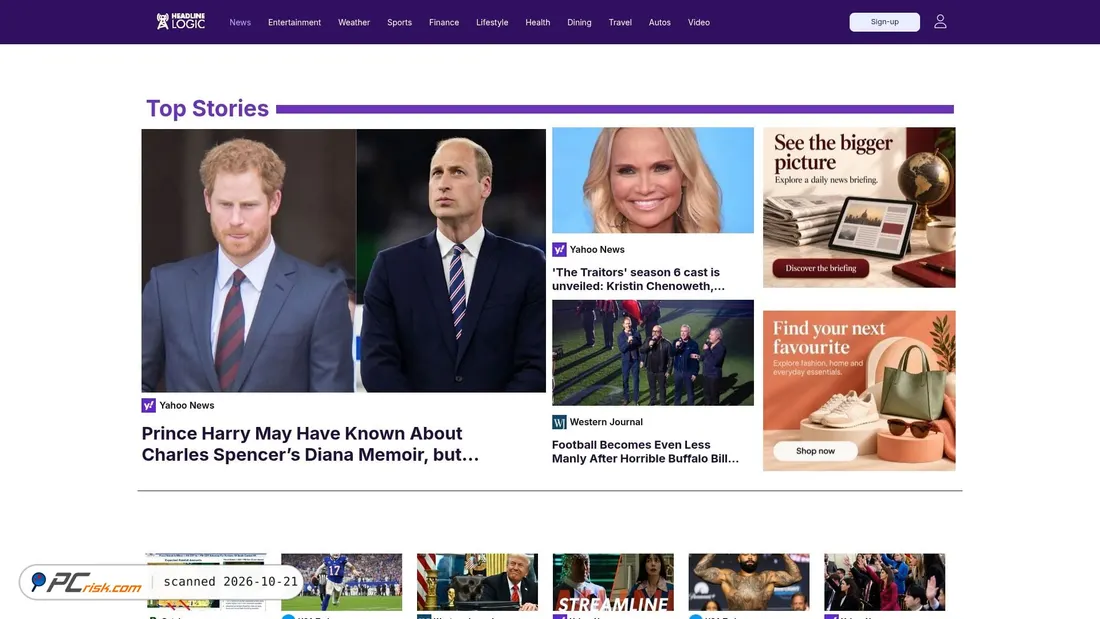1100x619 pixels.
Task: Go to the Travel section
Action: [620, 22]
